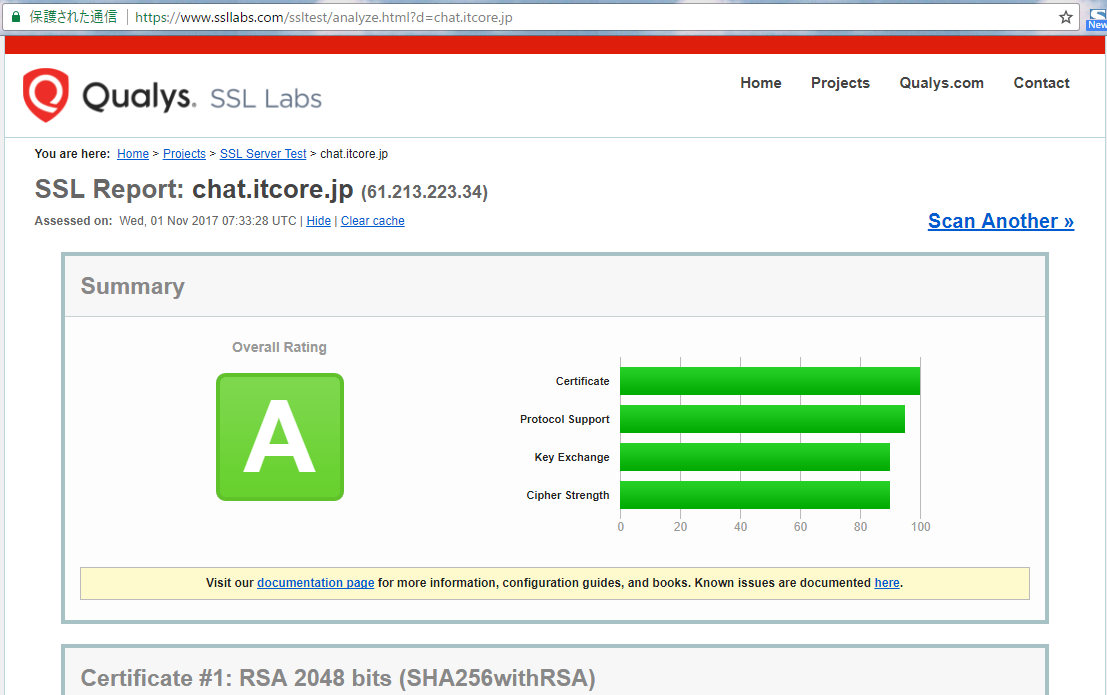Click the IP address (61.213.223.34) text
Image resolution: width=1107 pixels, height=695 pixels.
coord(424,192)
